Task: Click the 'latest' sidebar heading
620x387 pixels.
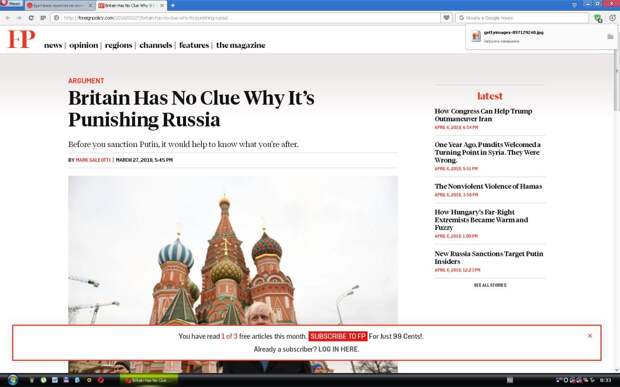Action: [490, 96]
